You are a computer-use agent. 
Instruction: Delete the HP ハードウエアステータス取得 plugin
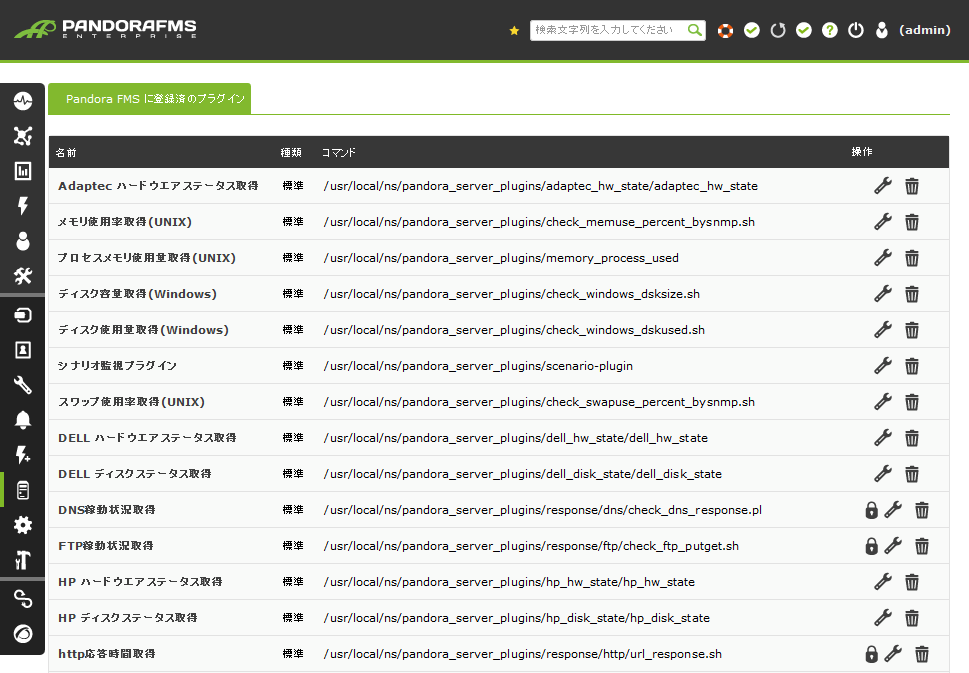tap(912, 582)
